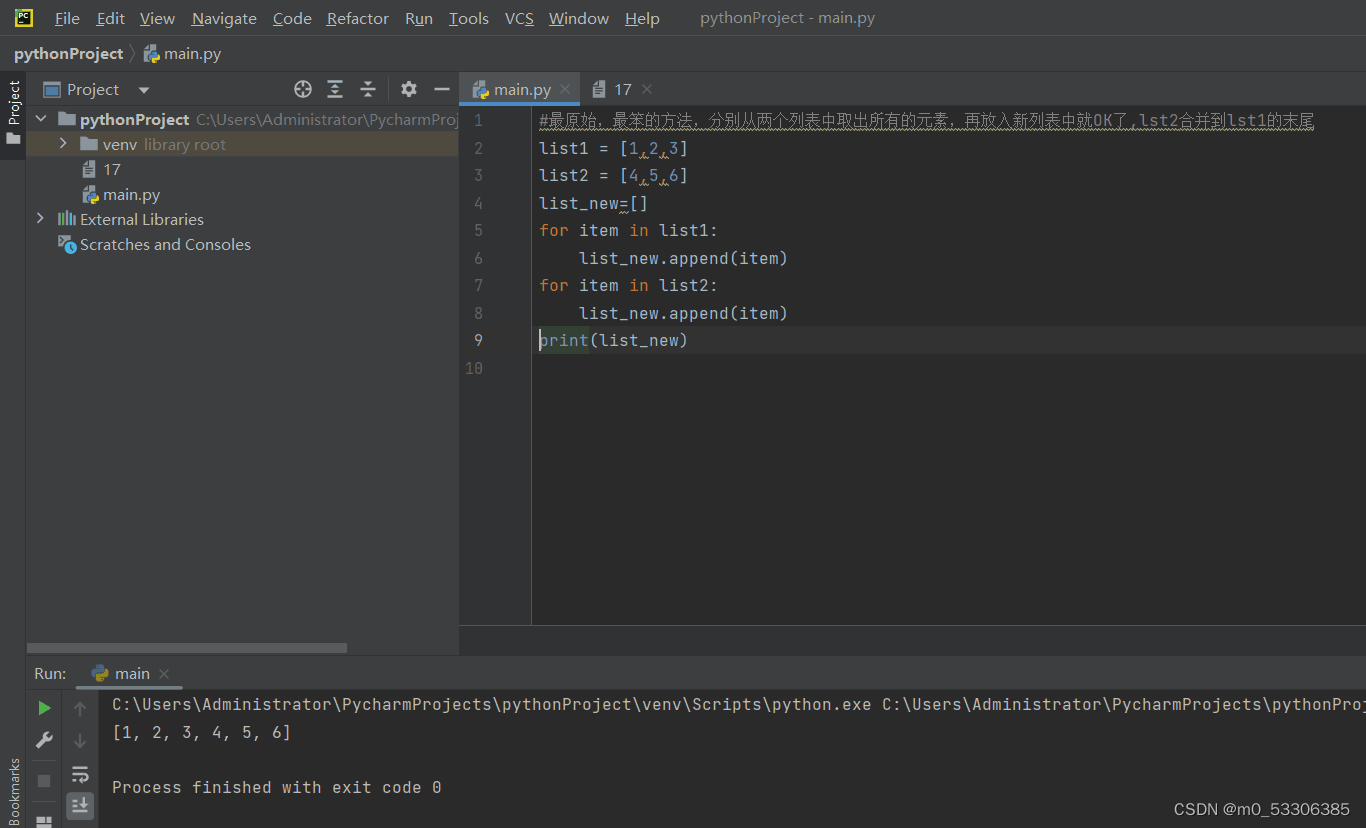Viewport: 1366px width, 828px height.
Task: Click print(list_new) code line
Action: pos(613,340)
